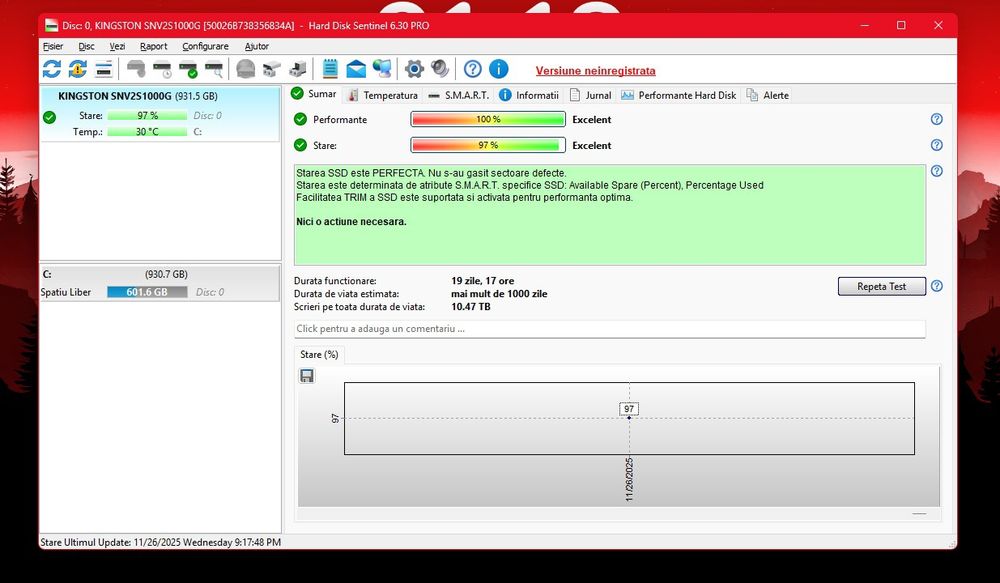Click the refresh icon with warning triangle
This screenshot has height=583, width=1000.
[77, 69]
